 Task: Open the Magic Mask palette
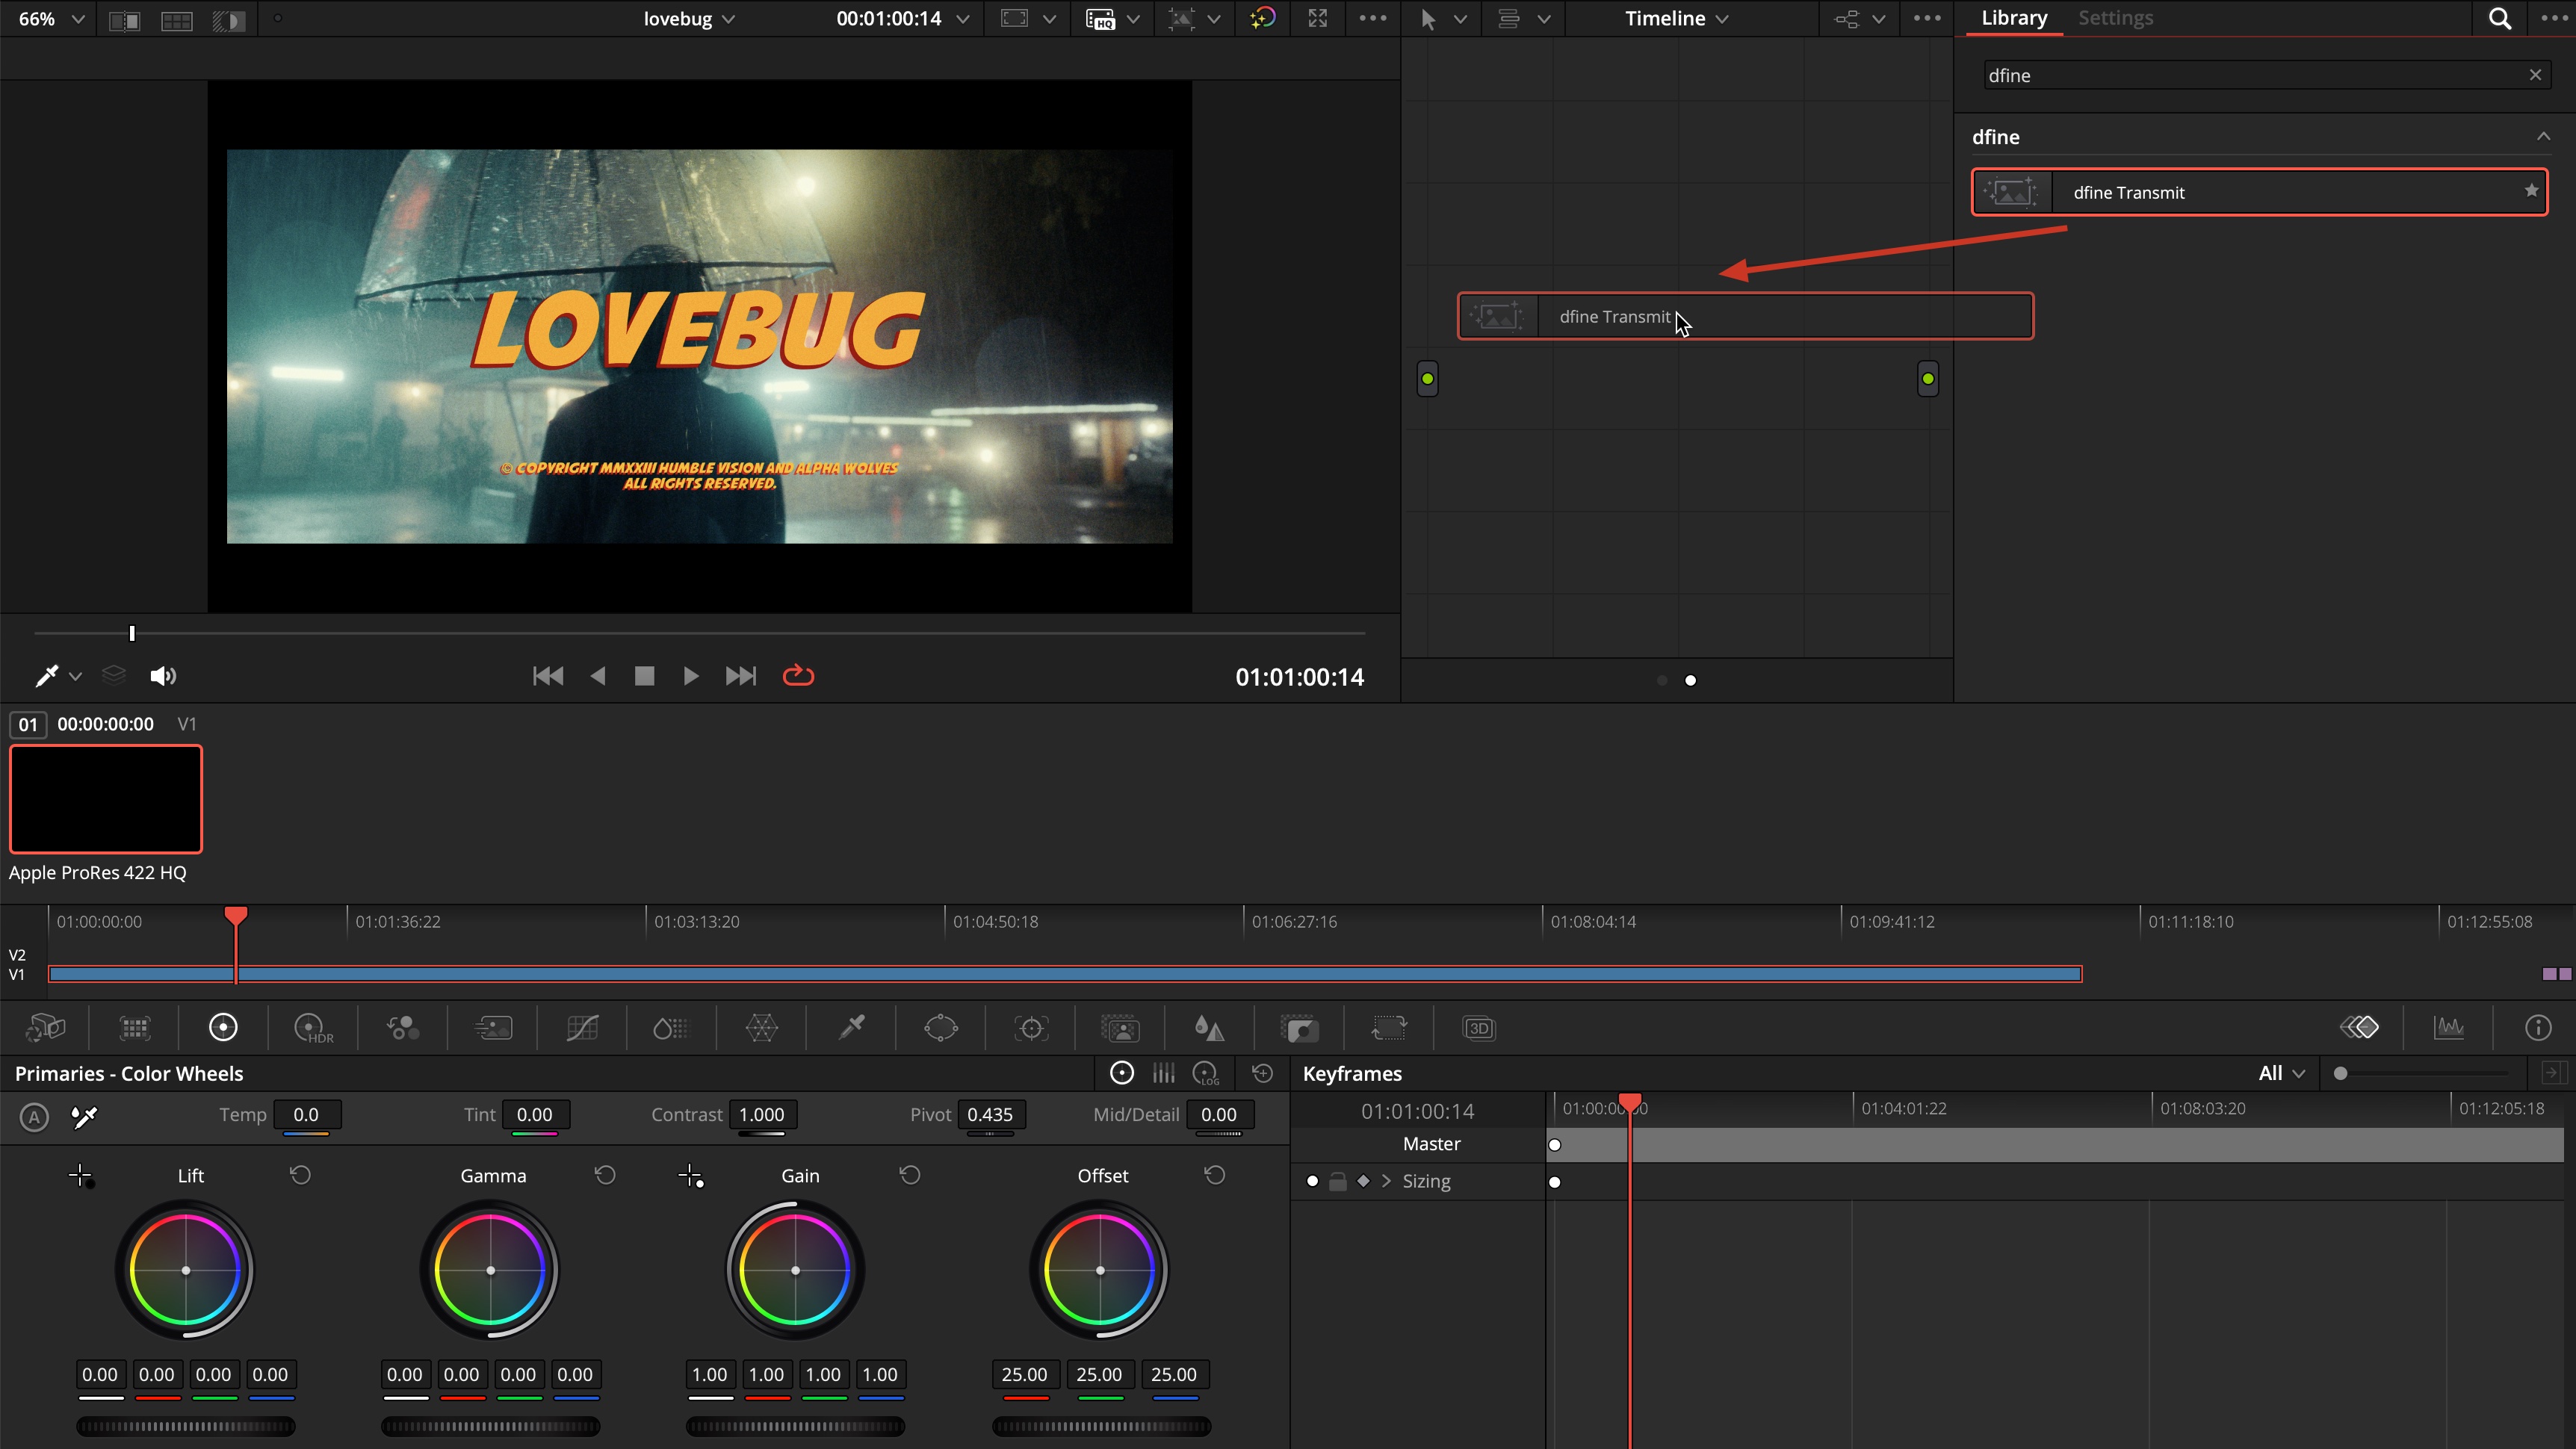coord(1120,1028)
